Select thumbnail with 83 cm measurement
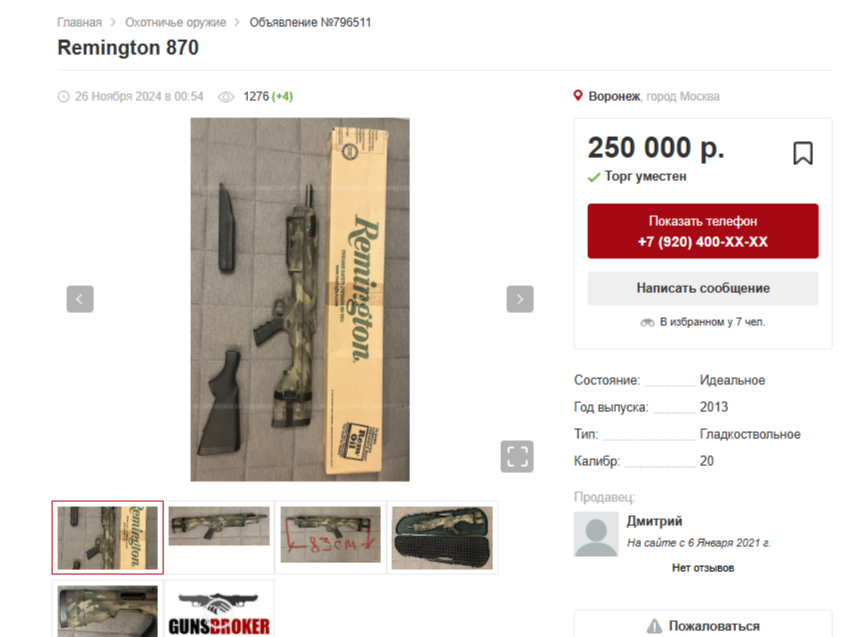The image size is (847, 637). [x=331, y=534]
